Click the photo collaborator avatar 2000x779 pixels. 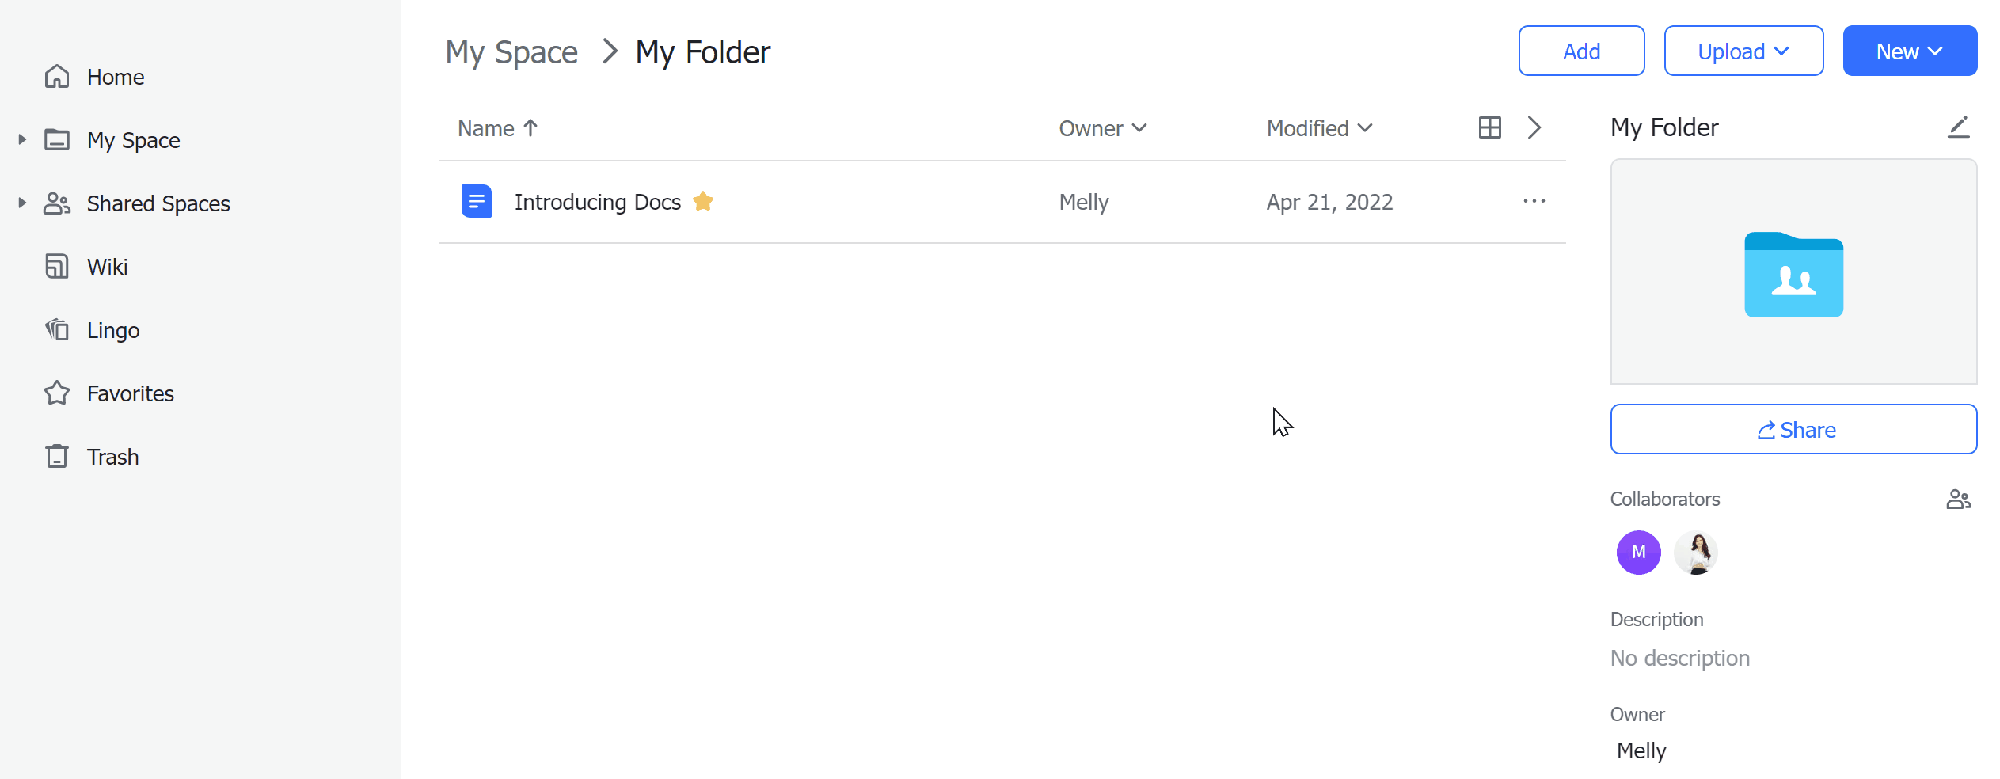tap(1696, 552)
